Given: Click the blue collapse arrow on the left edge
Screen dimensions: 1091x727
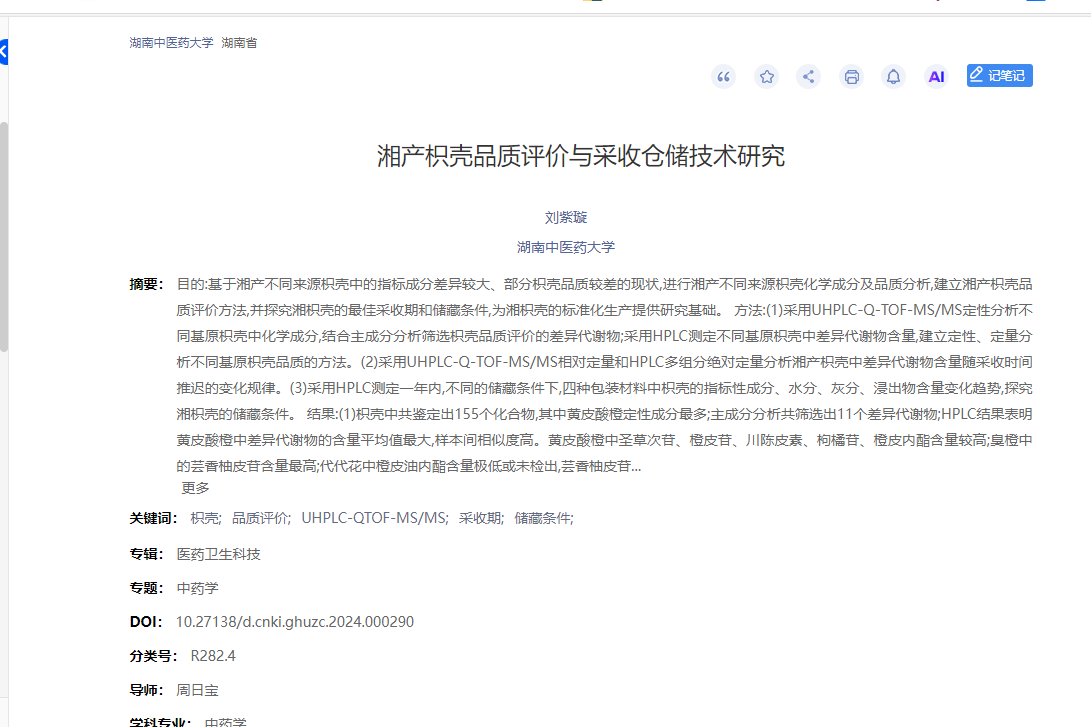Looking at the screenshot, I should 4,52.
